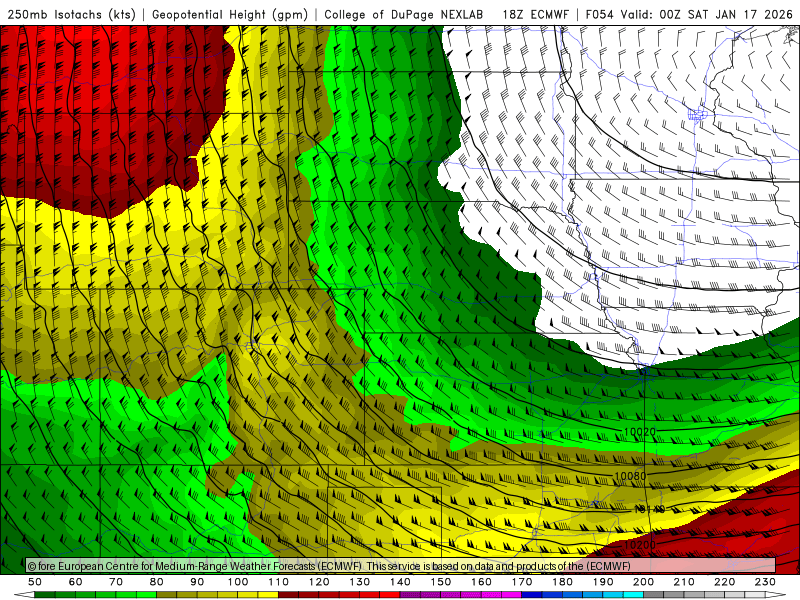Screen dimensions: 800x600
Task: Click the 'Valid: 00Z SAT JAN 17 2026' text
Action: click(707, 14)
